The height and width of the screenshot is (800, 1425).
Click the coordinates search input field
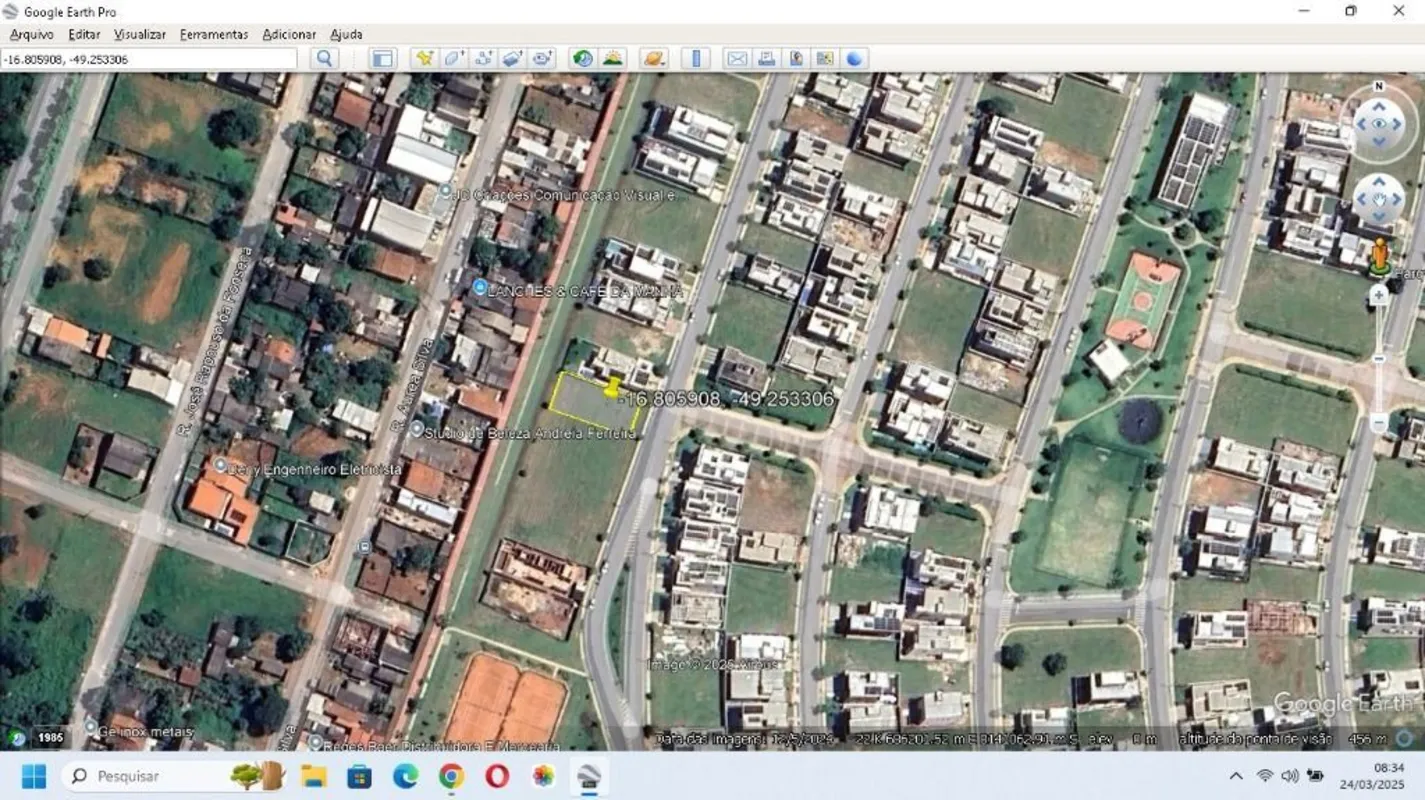coord(148,59)
